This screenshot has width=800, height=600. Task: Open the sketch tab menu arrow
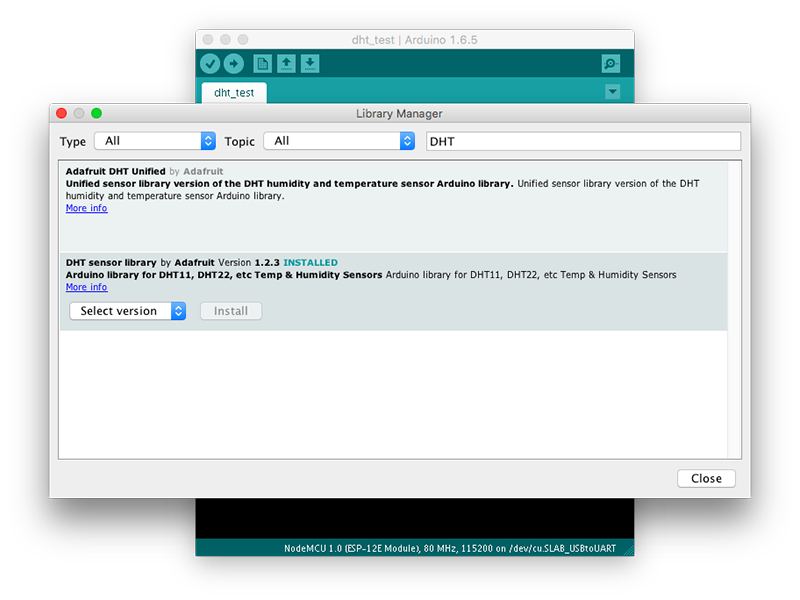(x=612, y=92)
